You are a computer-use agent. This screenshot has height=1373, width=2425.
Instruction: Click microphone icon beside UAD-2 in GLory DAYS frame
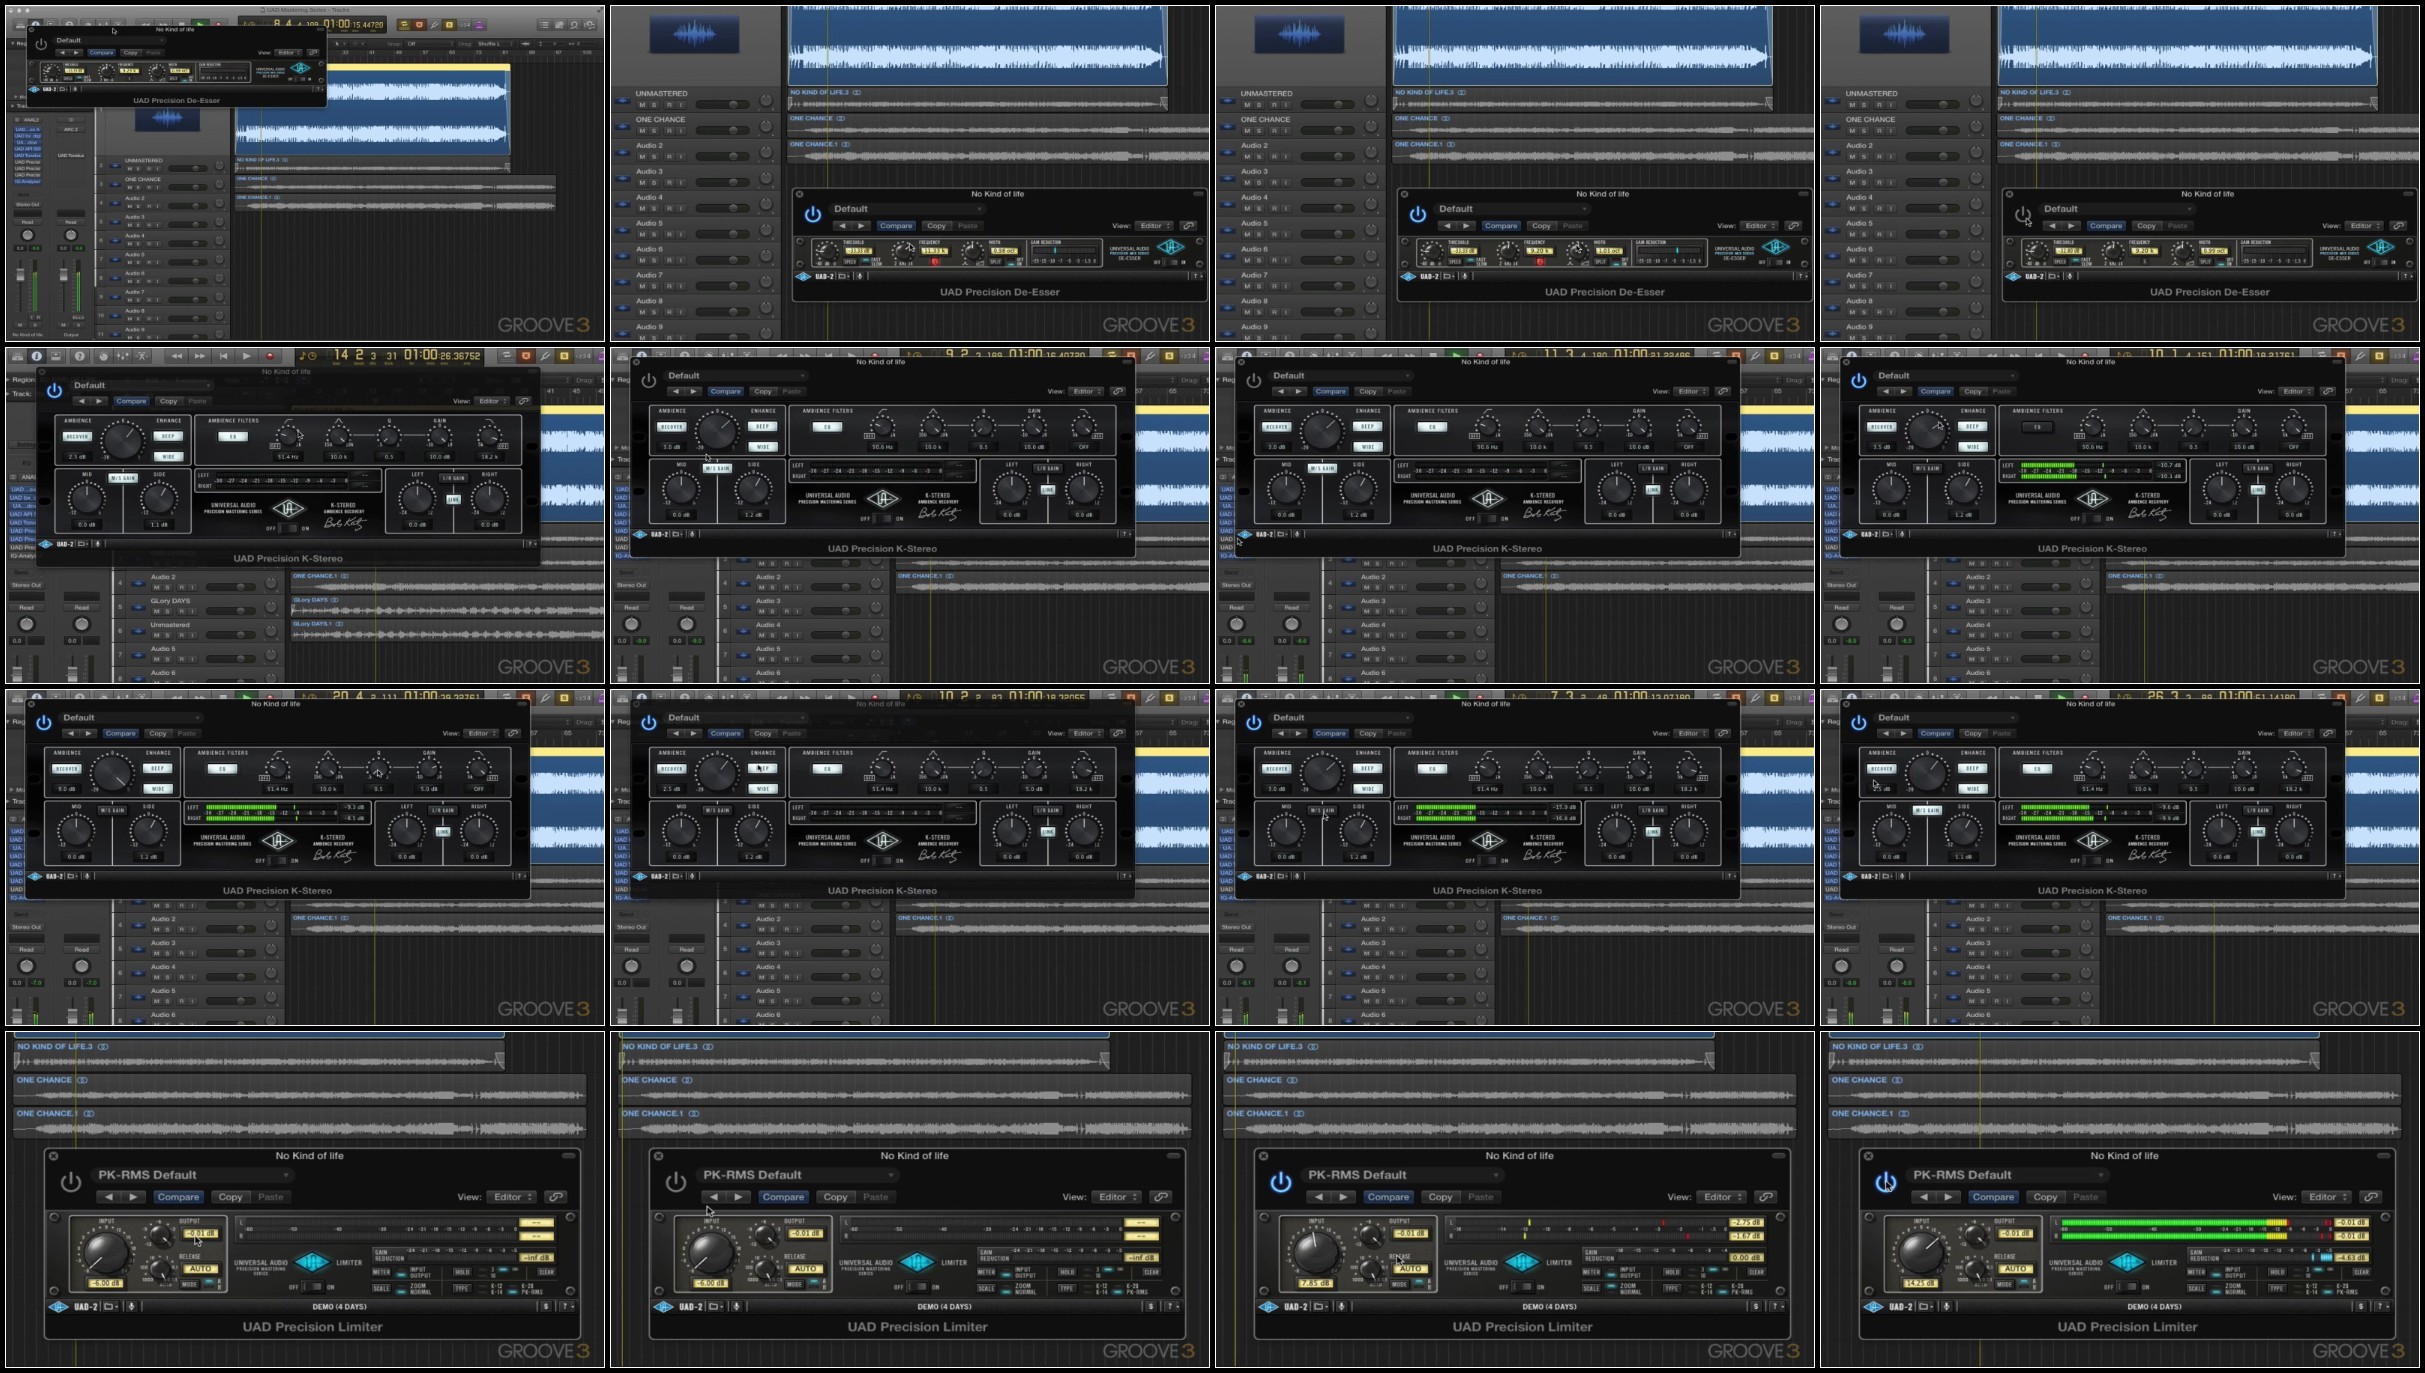click(97, 544)
